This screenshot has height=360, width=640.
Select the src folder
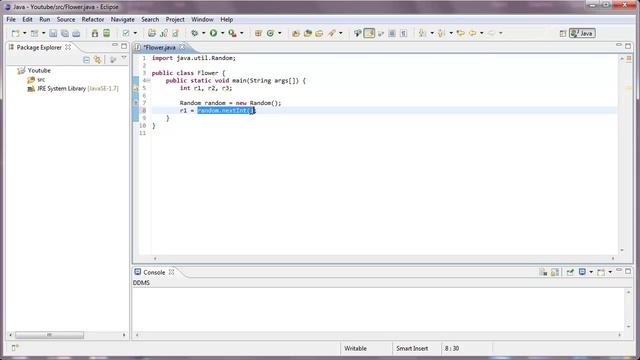(x=41, y=80)
